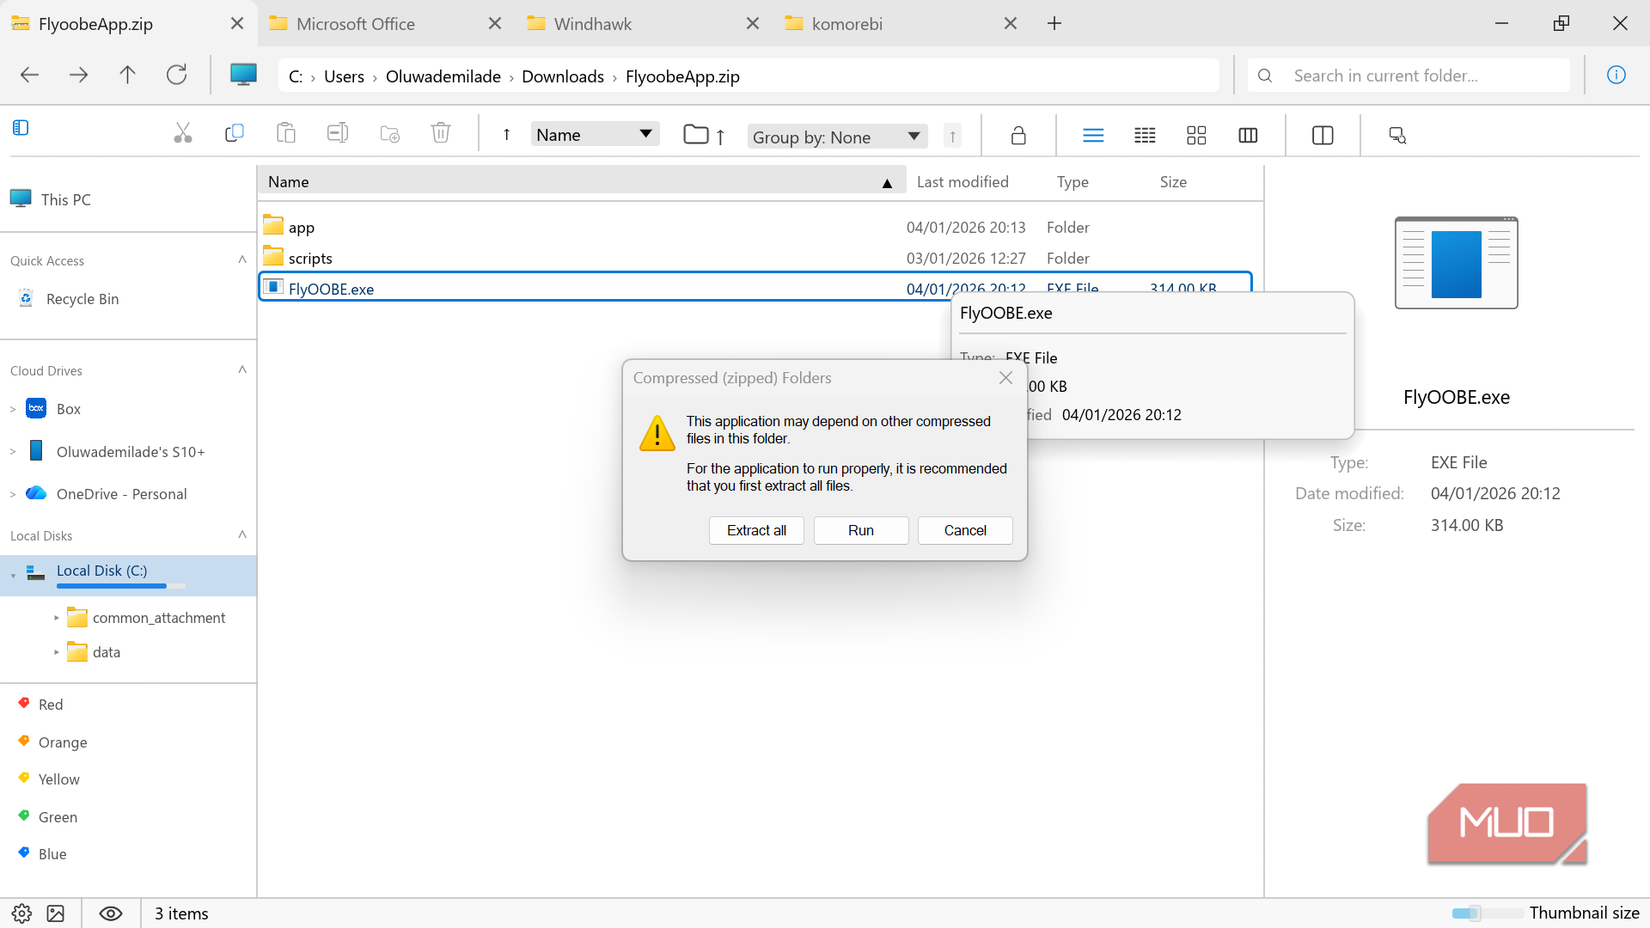Image resolution: width=1650 pixels, height=928 pixels.
Task: Adjust the Thumbnail size slider
Action: click(1487, 913)
